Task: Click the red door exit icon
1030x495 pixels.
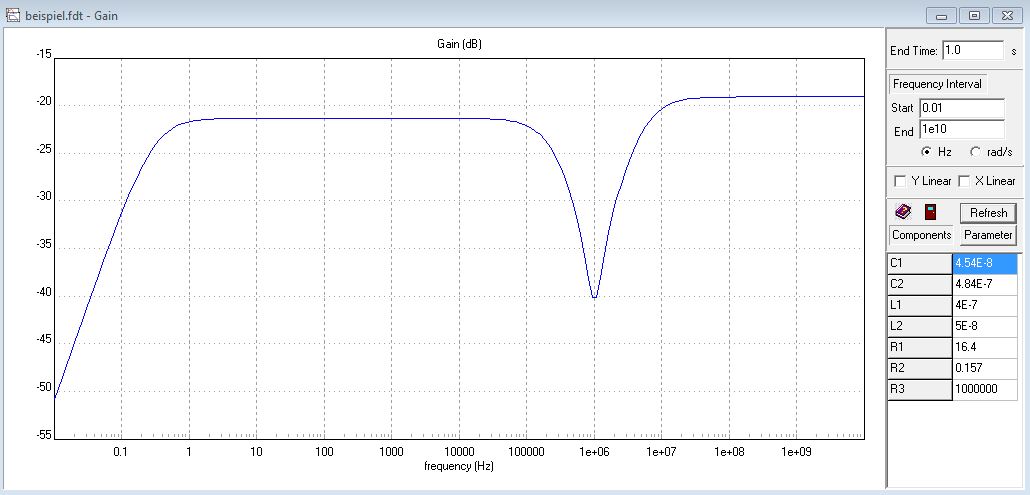Action: [x=930, y=212]
